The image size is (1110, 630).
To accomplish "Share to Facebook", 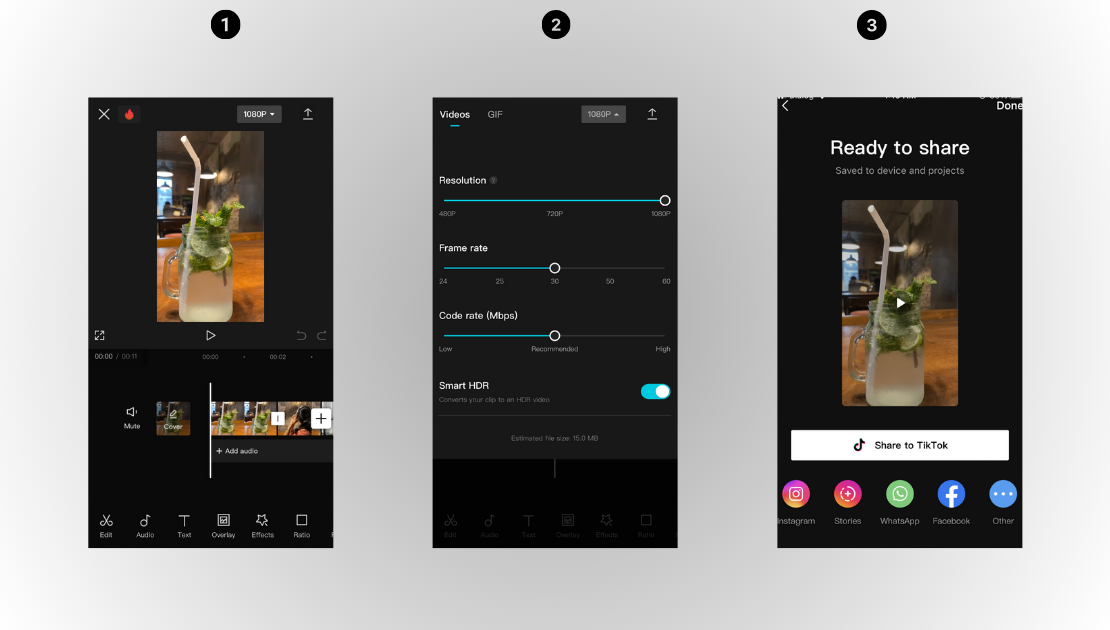I will coord(951,494).
